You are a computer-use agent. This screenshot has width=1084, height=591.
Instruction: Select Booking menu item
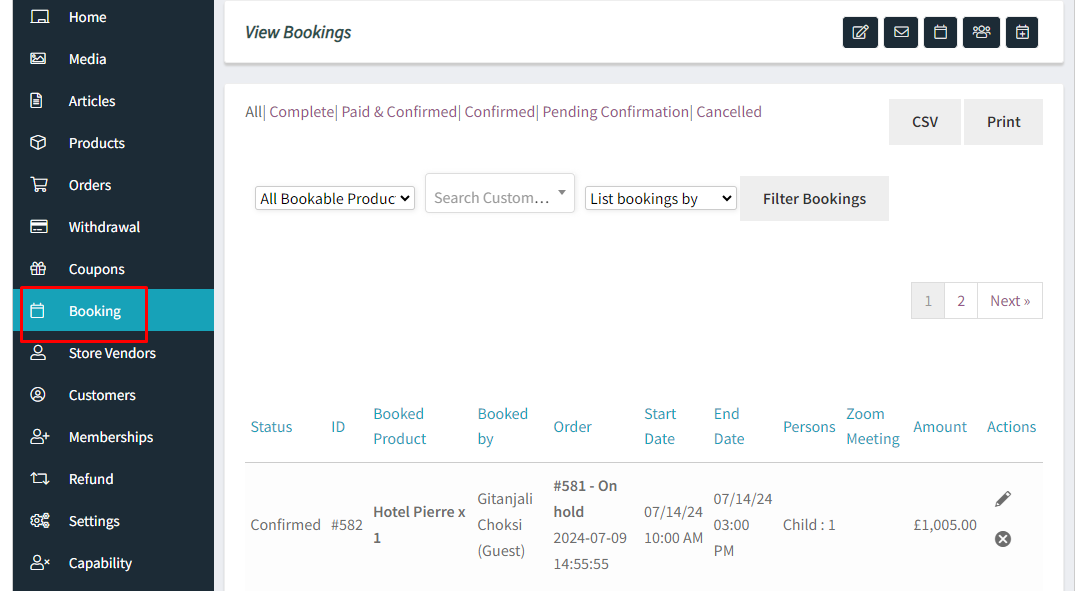(x=95, y=311)
